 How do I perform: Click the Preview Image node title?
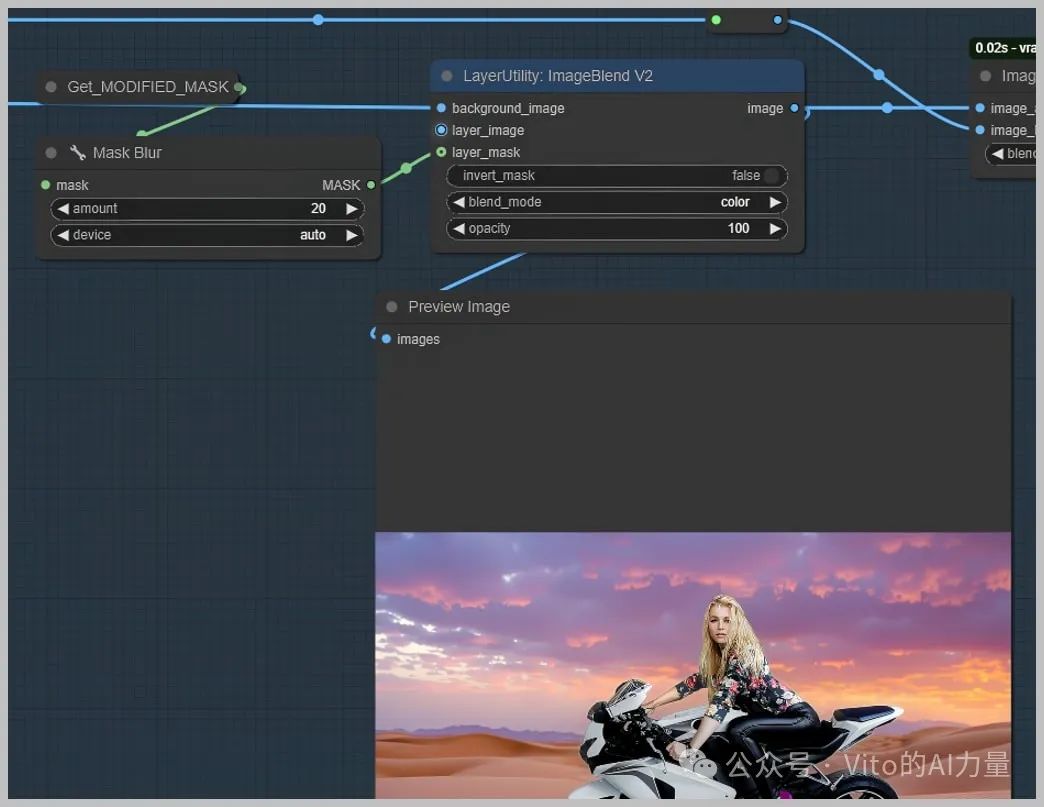pos(459,306)
